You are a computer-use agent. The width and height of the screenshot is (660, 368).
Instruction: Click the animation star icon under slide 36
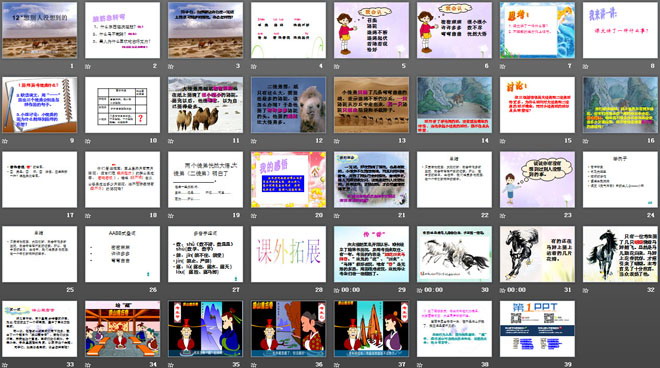254,364
